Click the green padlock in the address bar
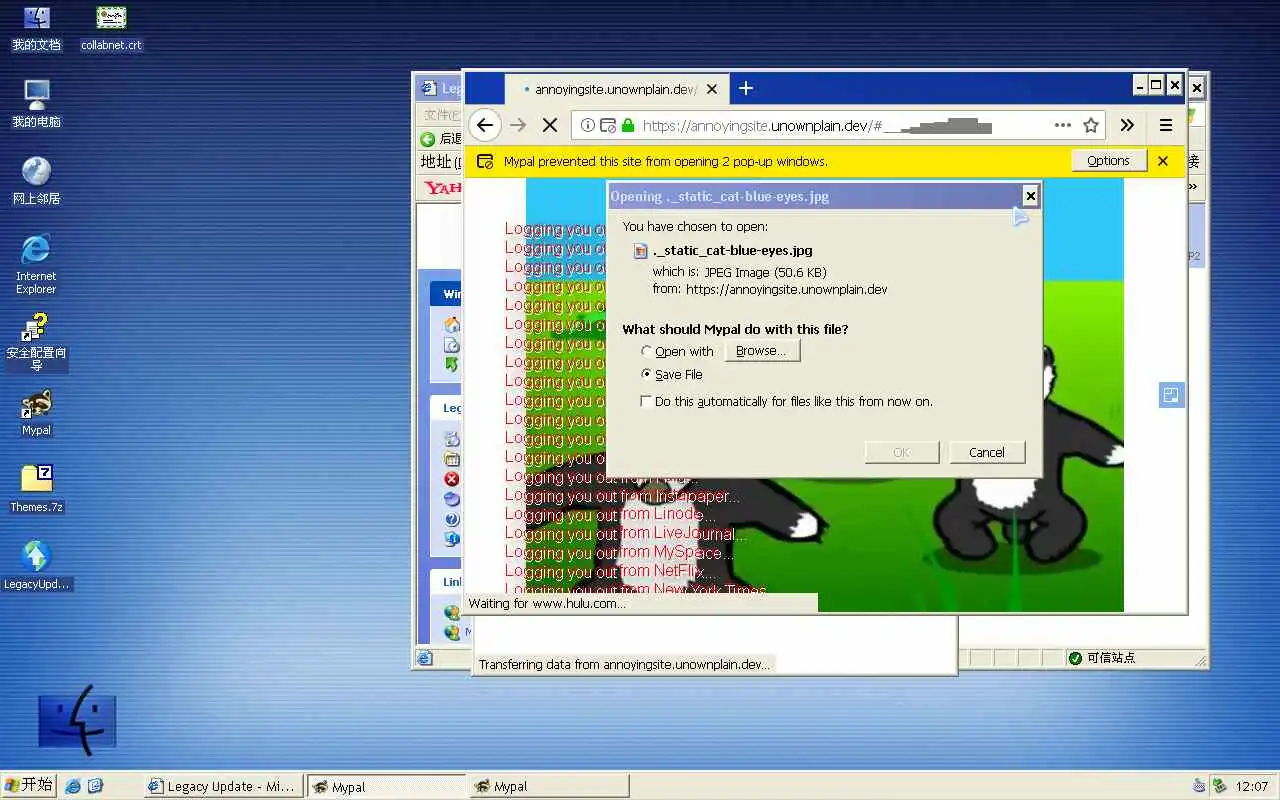 (x=628, y=125)
